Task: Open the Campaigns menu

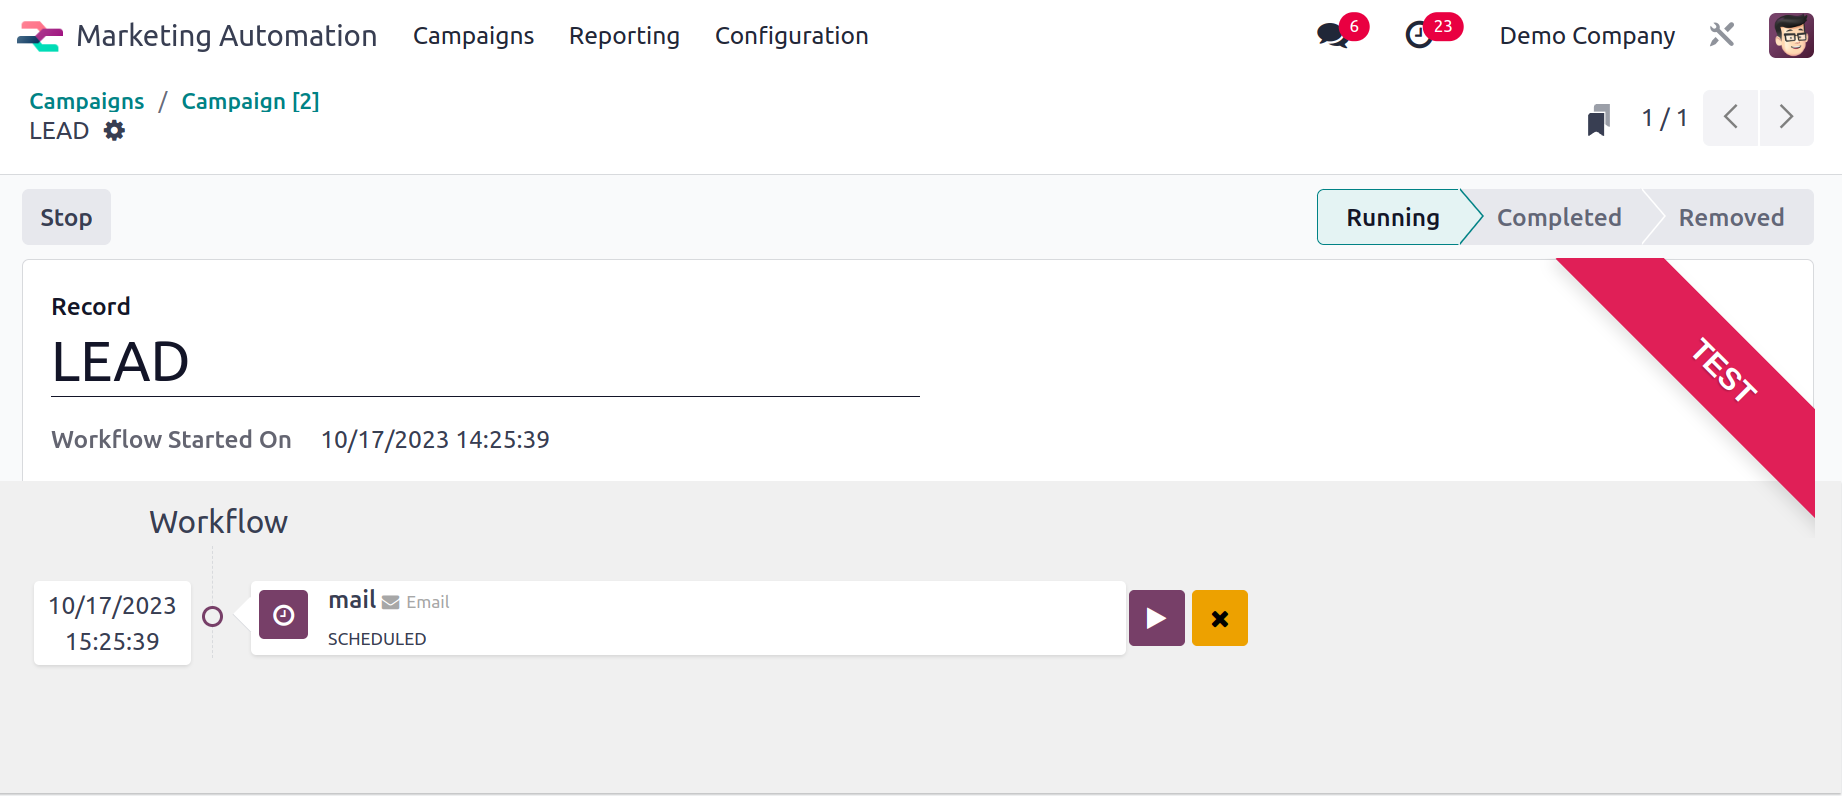Action: (x=473, y=36)
